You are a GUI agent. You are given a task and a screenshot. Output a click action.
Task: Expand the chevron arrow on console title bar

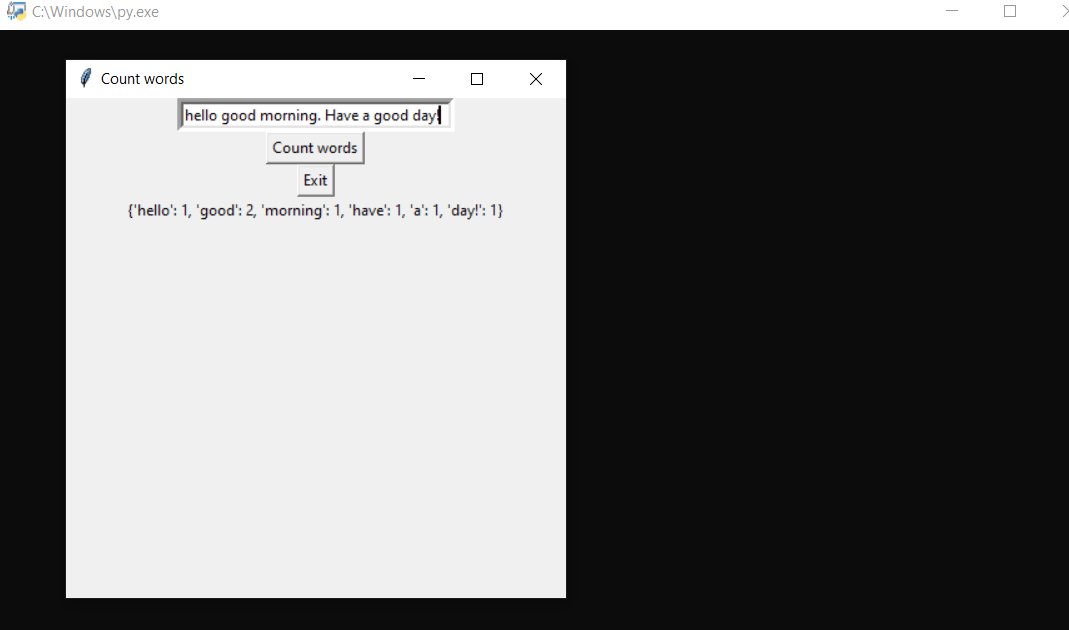(1062, 10)
